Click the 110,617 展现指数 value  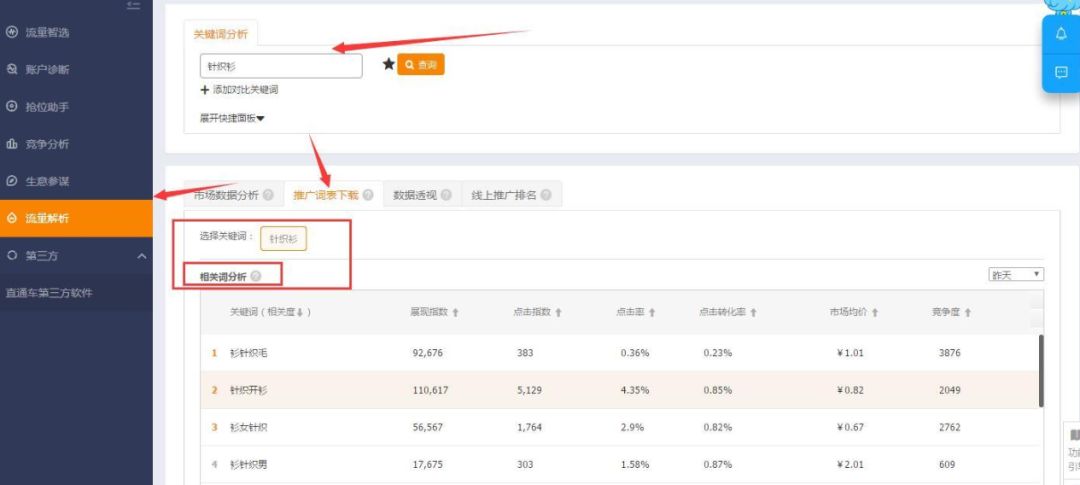(x=430, y=390)
